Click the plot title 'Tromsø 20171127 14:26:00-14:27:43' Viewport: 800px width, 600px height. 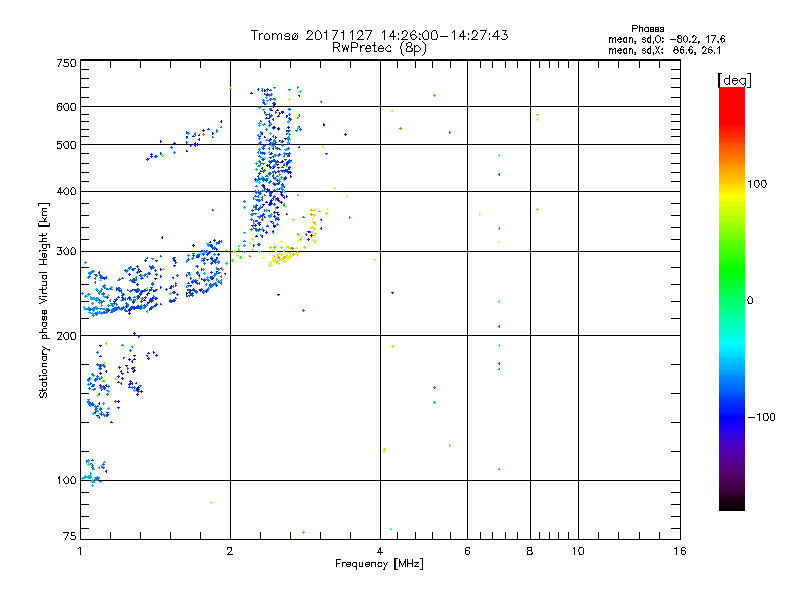(379, 35)
